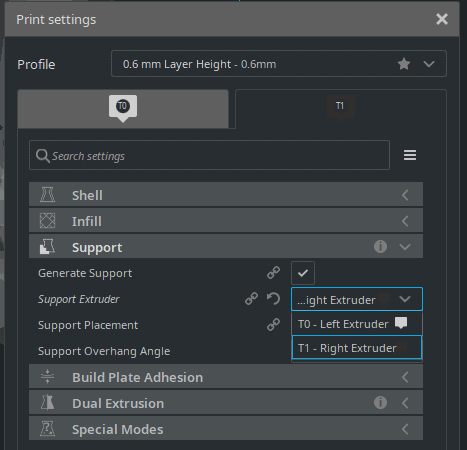Click link icon beside Support Placement
This screenshot has width=467, height=450.
[273, 325]
